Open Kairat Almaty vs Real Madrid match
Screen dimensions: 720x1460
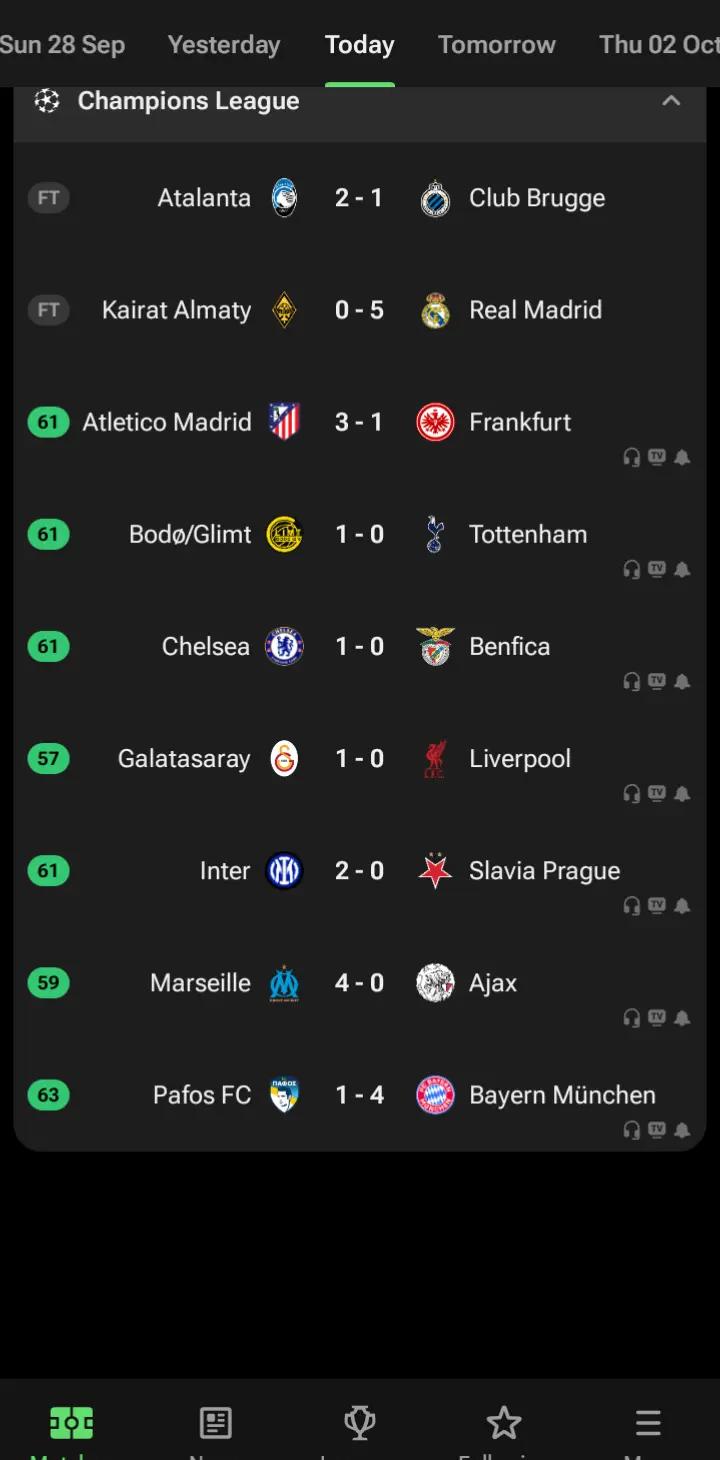(359, 310)
